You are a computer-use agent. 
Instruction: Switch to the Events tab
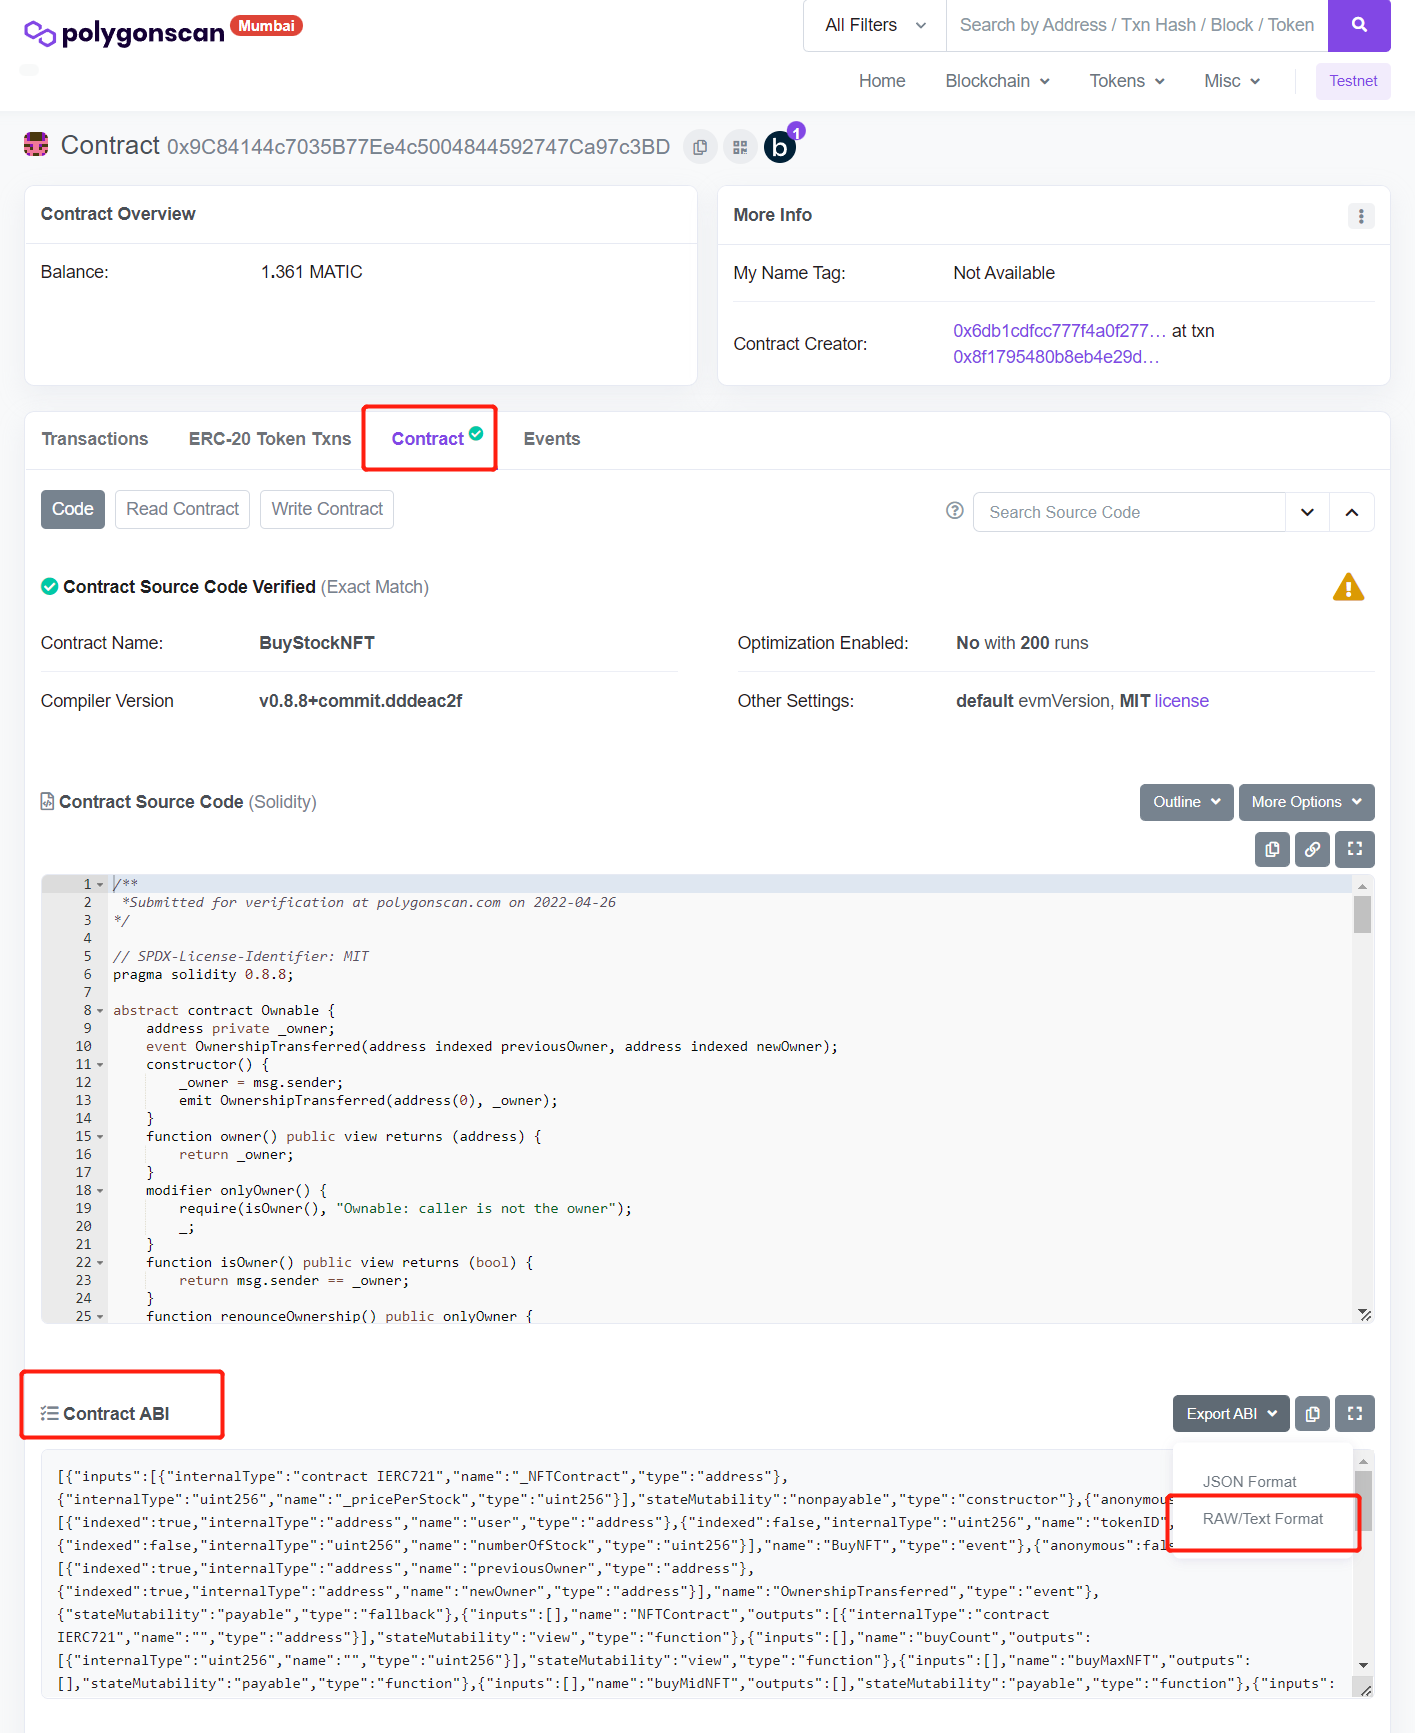click(x=552, y=439)
